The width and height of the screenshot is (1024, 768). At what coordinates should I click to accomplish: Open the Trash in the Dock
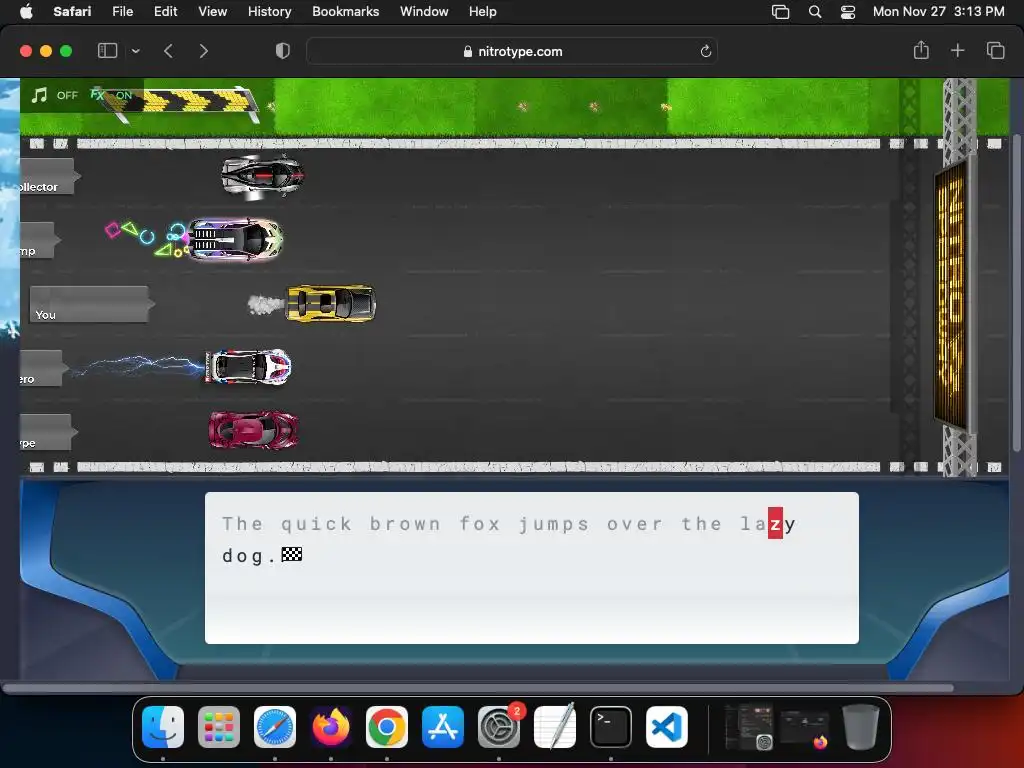point(861,727)
